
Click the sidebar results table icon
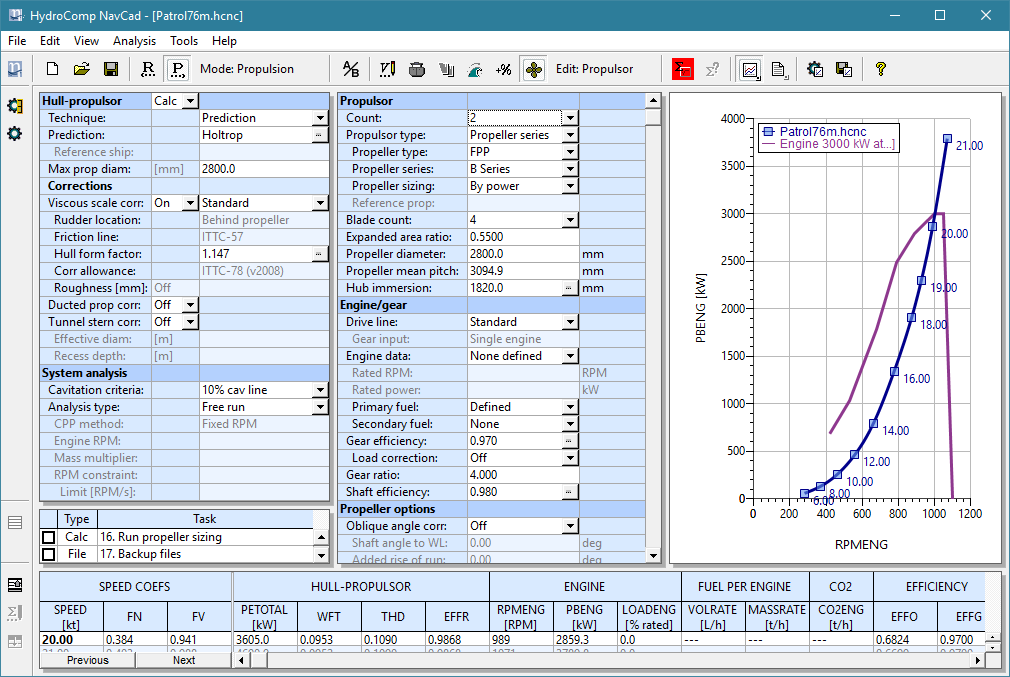coord(15,585)
